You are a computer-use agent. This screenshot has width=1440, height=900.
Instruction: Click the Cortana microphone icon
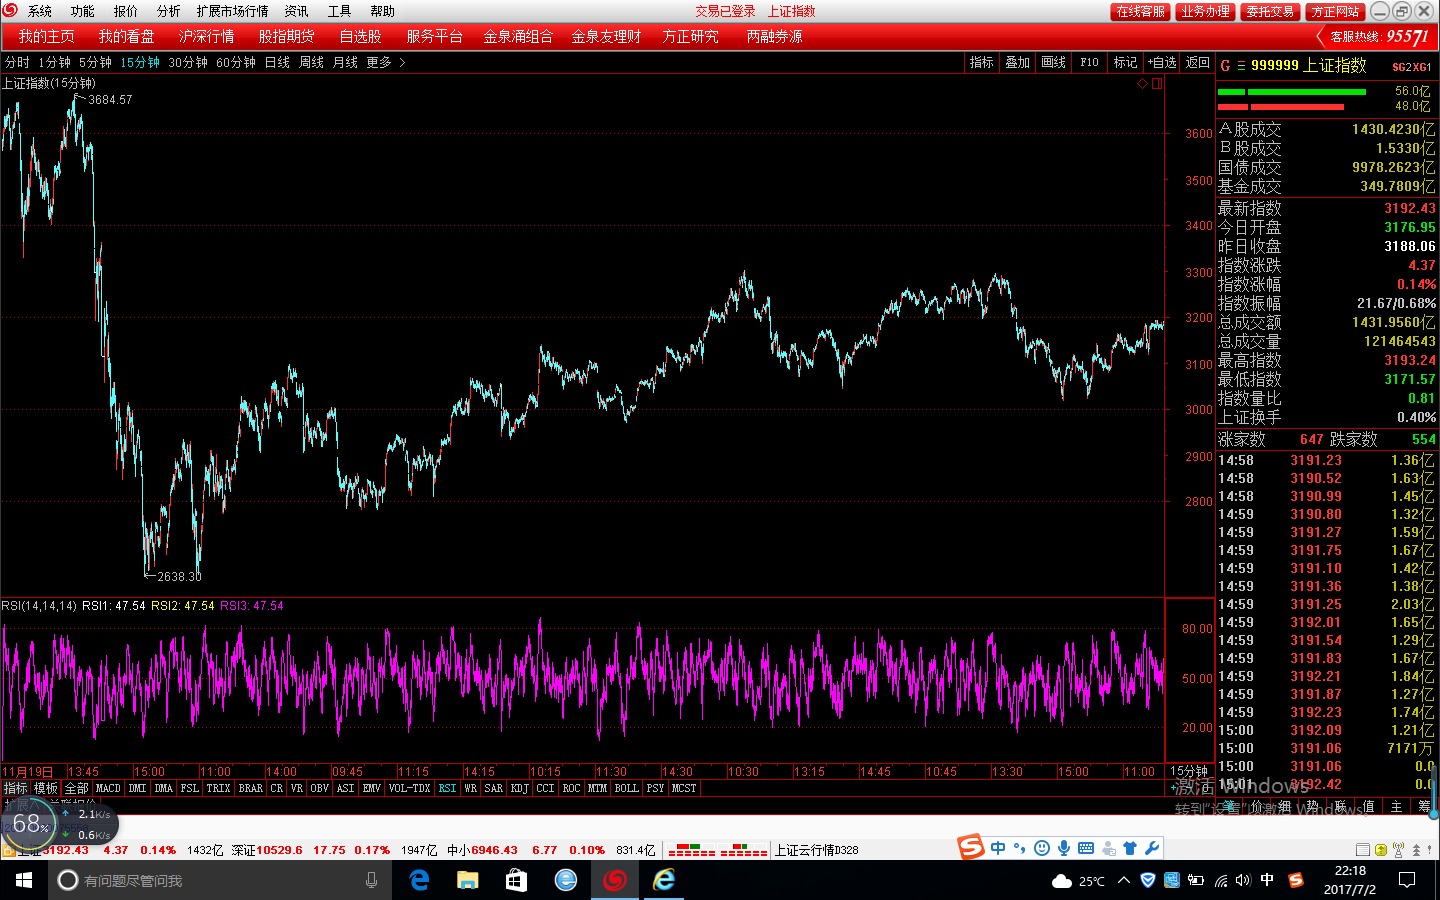[x=372, y=880]
